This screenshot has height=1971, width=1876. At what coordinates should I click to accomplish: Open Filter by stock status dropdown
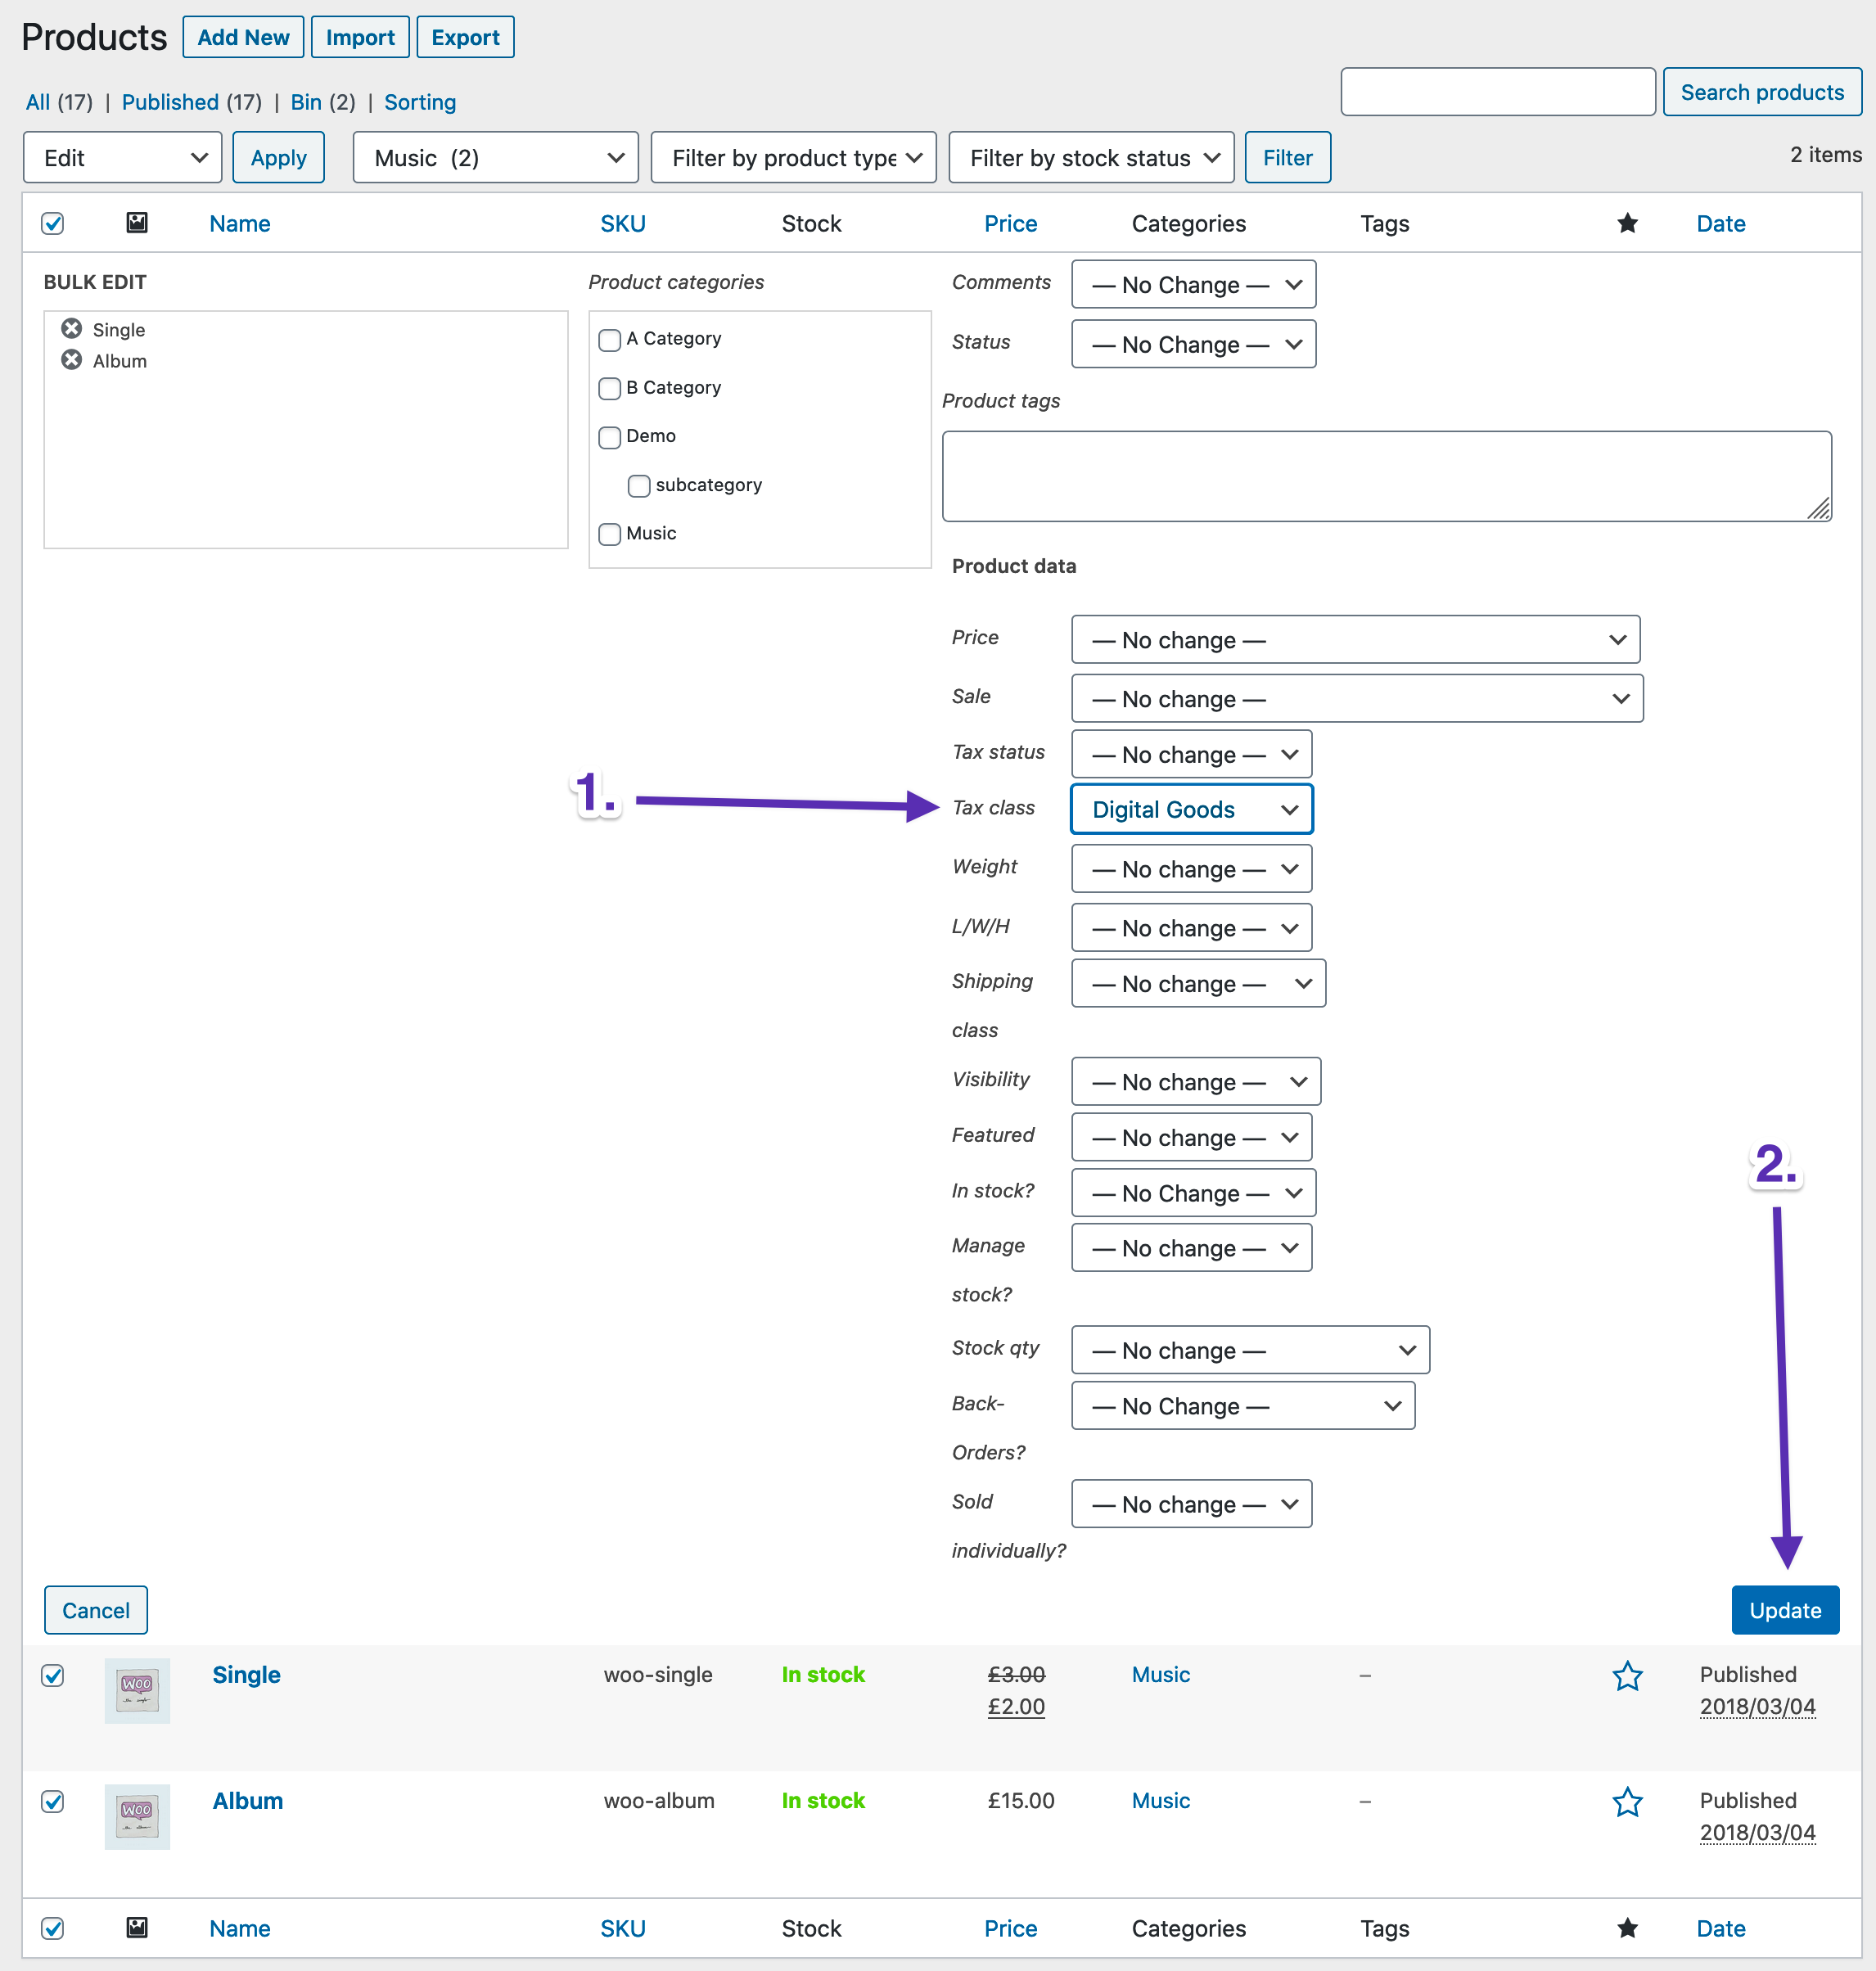point(1091,158)
